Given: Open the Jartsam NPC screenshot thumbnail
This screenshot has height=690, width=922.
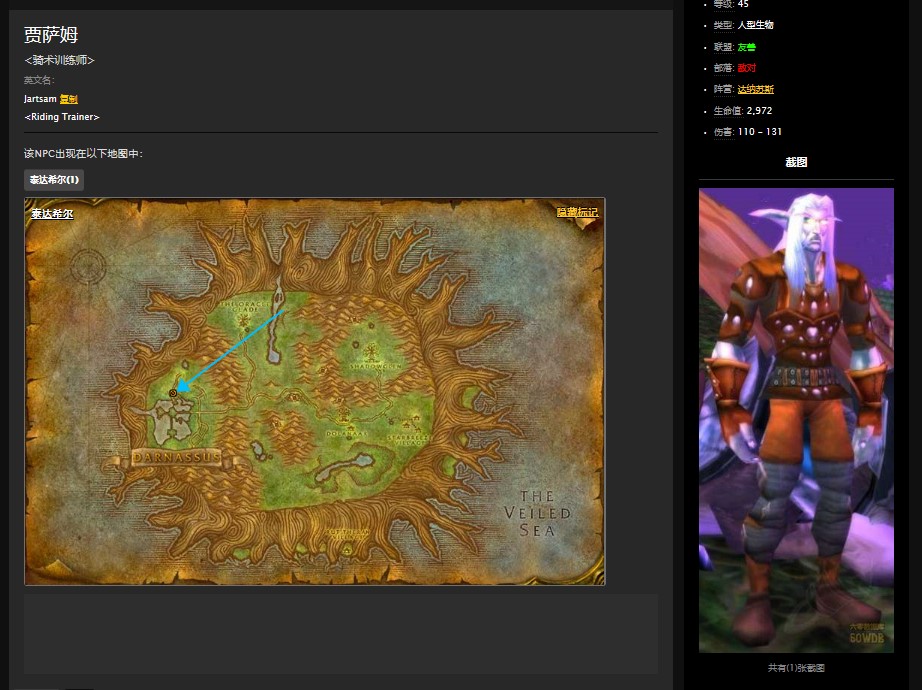Looking at the screenshot, I should click(796, 420).
